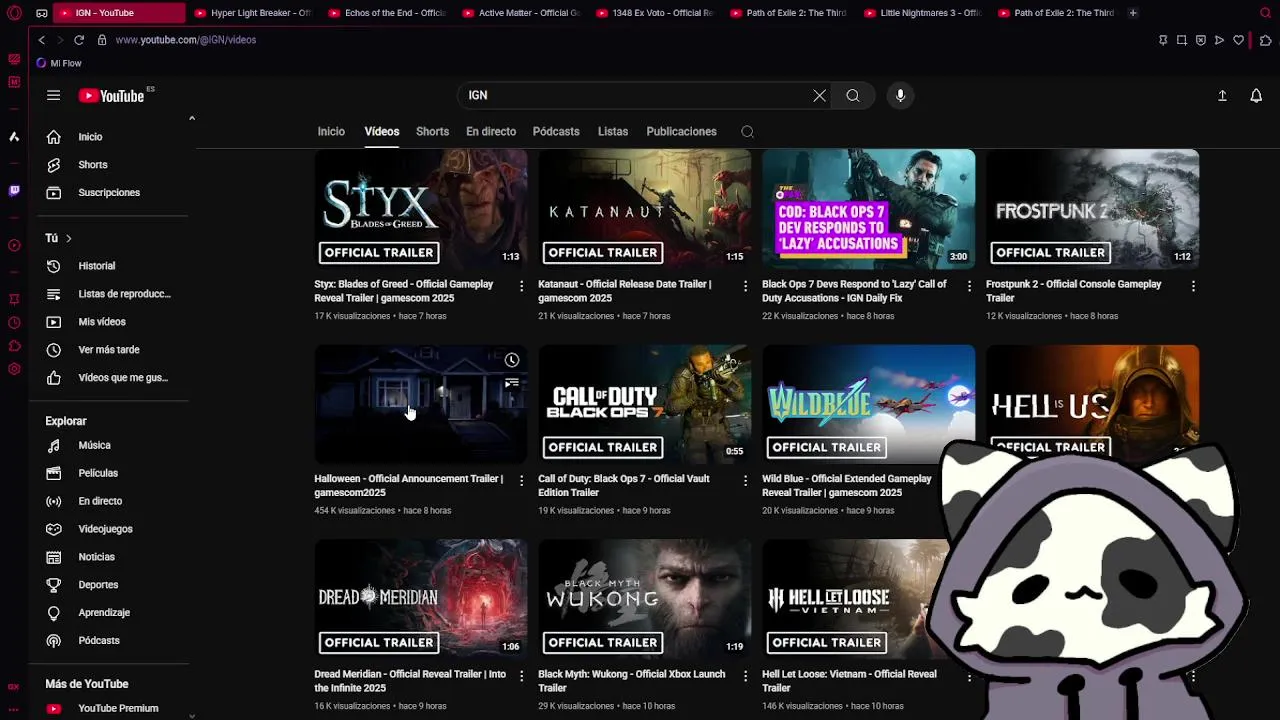Open the tab islands workspace icon
The width and height of the screenshot is (1280, 720).
coord(41,13)
